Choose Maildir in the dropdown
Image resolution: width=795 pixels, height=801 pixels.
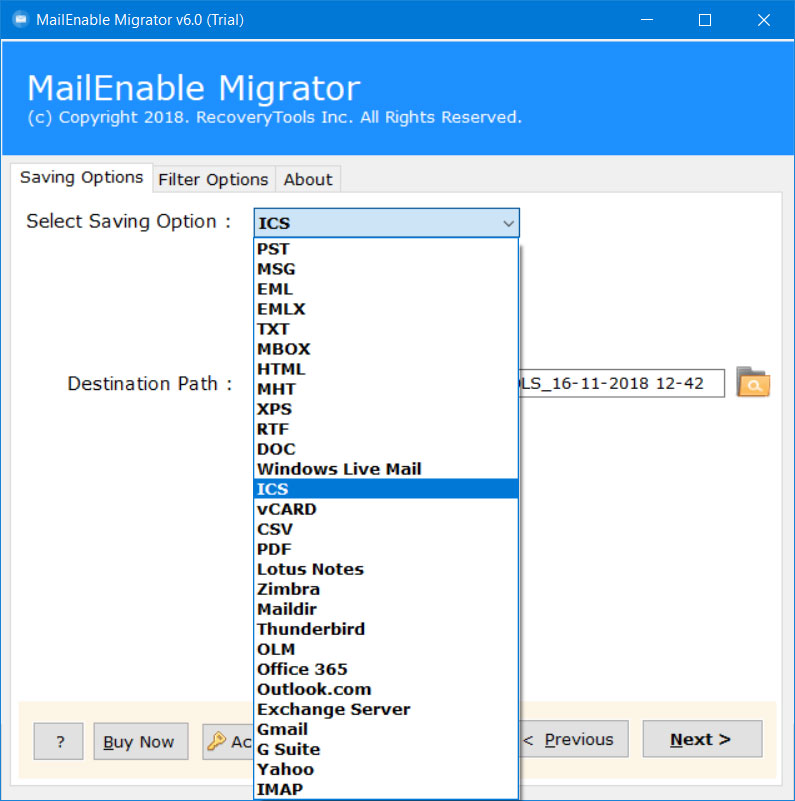click(x=386, y=609)
